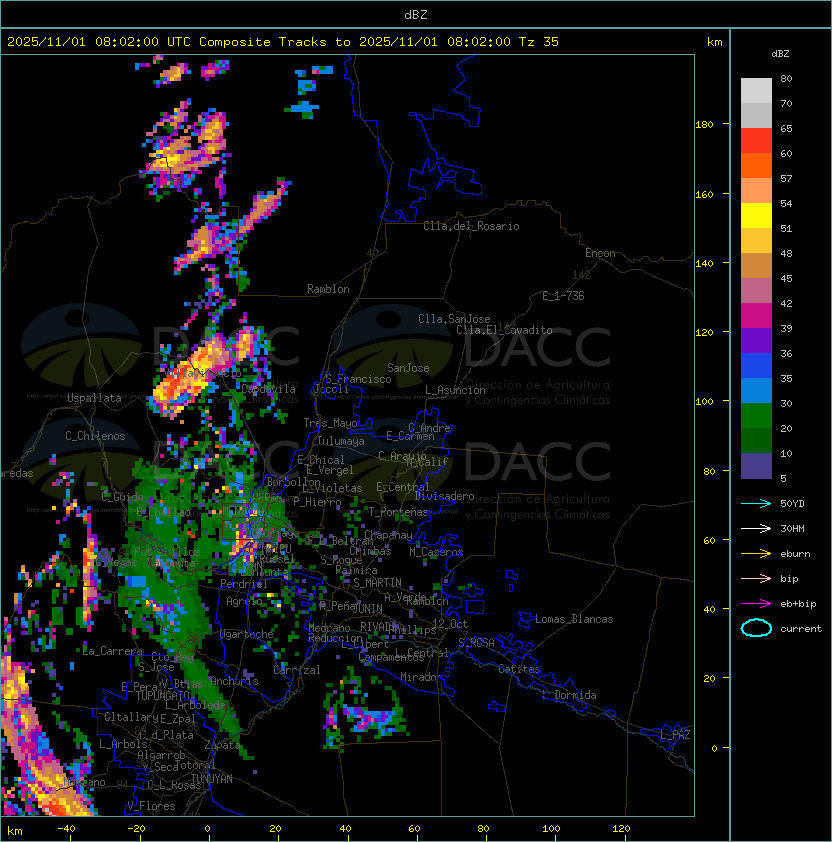Click the yellow eburn arrow symbol
The width and height of the screenshot is (832, 842).
point(756,554)
